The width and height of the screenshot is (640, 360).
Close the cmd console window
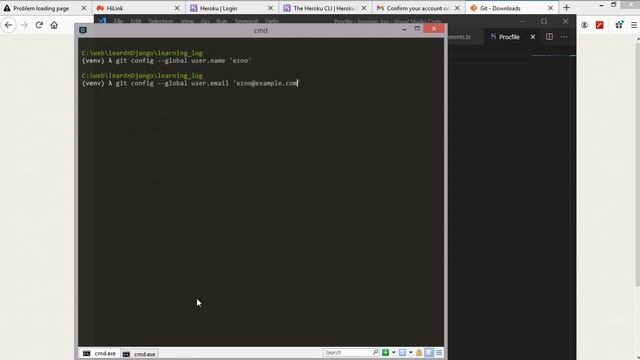434,29
